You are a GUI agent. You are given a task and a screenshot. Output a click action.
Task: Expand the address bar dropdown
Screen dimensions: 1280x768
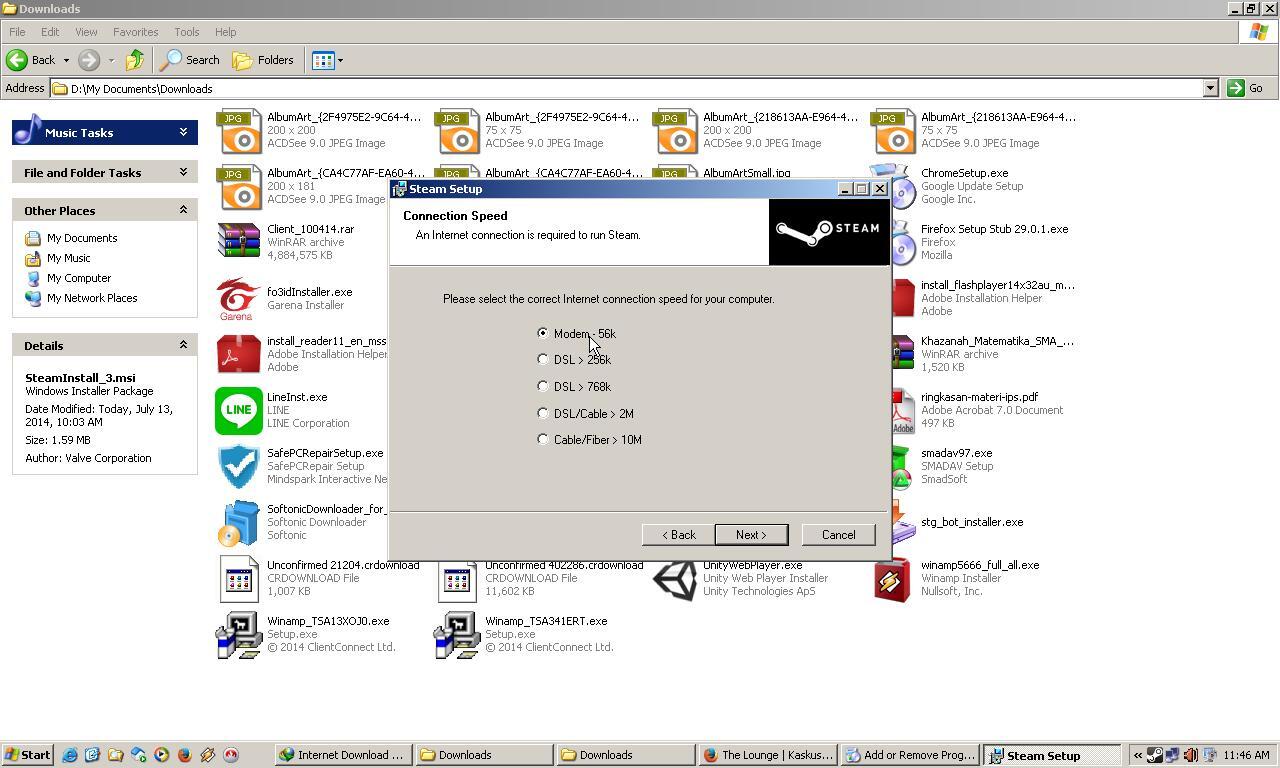pos(1210,88)
